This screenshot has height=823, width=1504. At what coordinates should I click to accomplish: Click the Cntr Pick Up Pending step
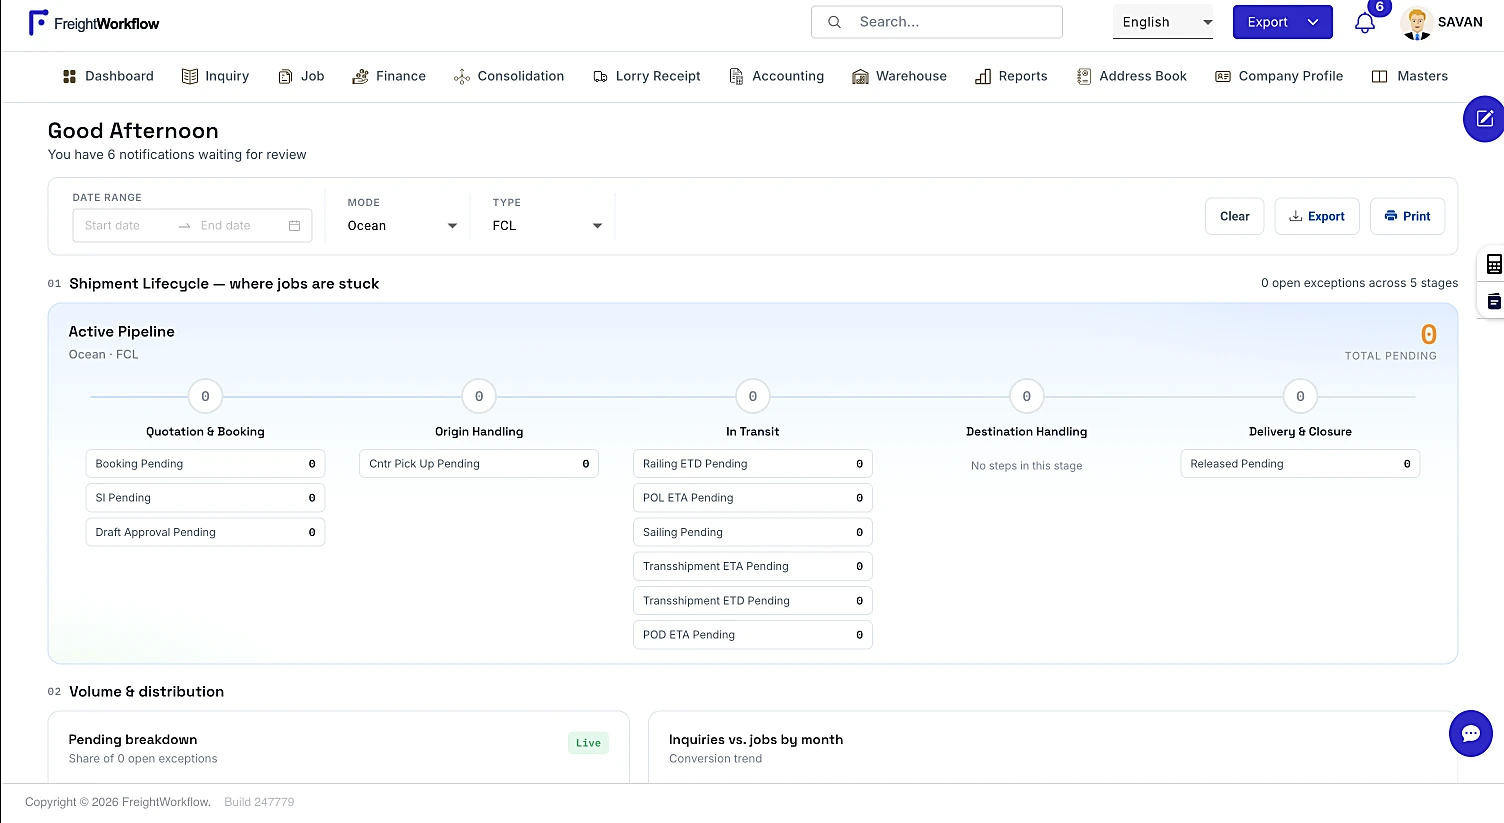479,464
